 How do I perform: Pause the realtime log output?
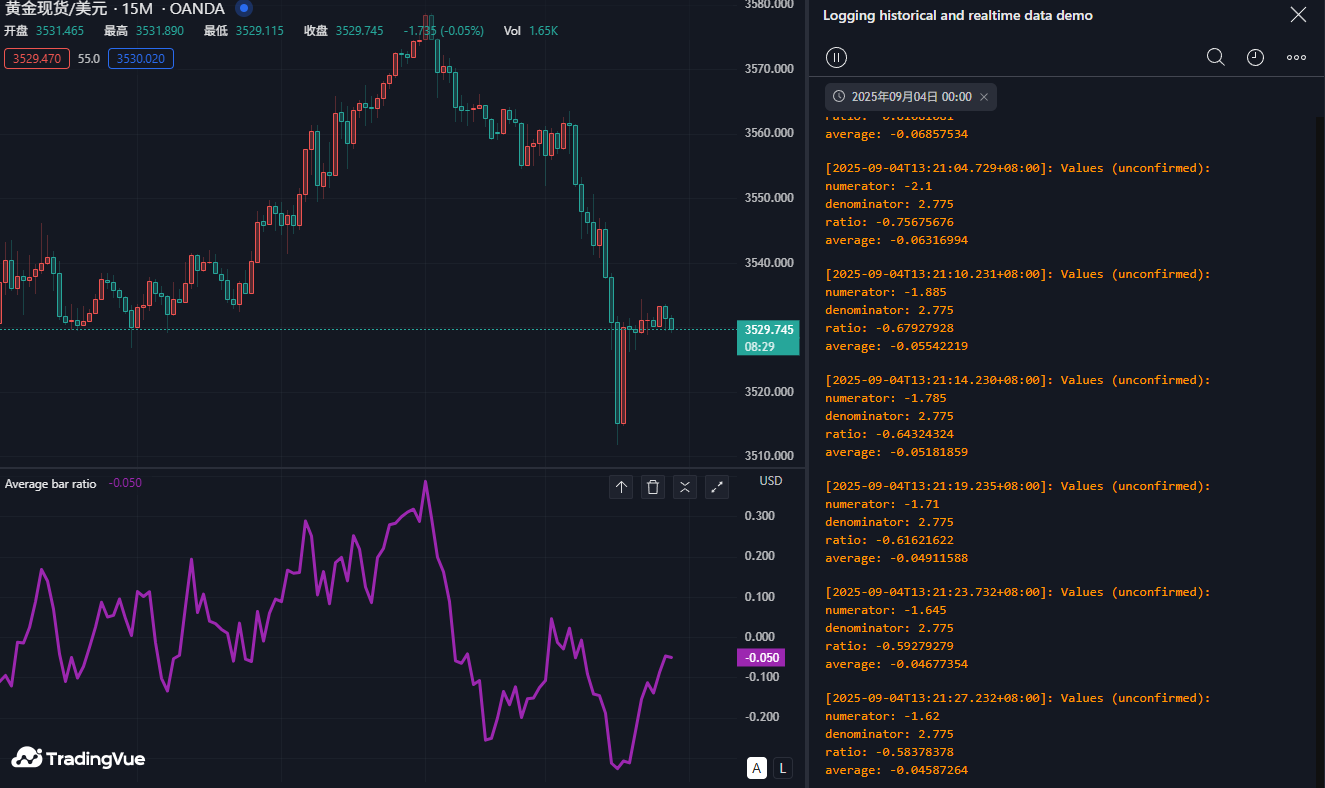coord(836,58)
